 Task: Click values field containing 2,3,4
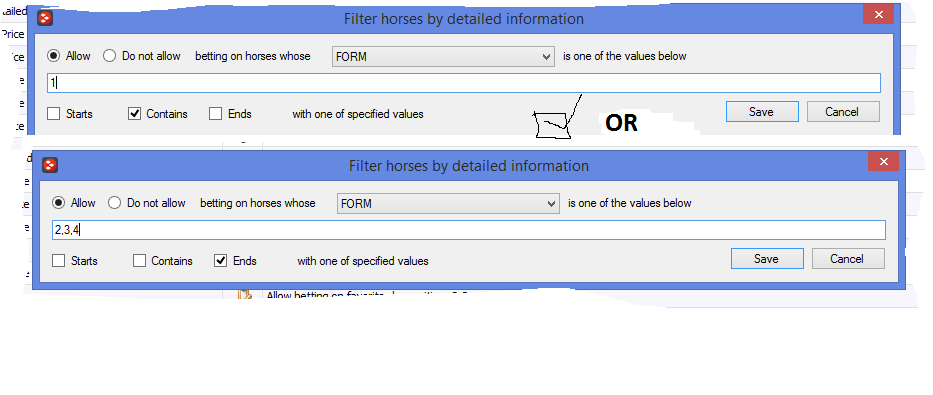point(468,230)
